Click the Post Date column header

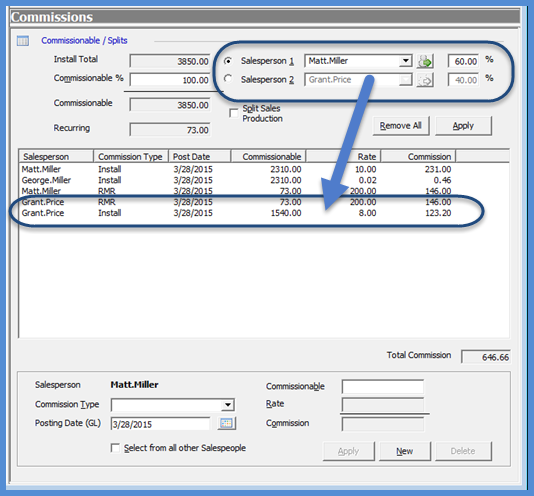pos(200,156)
